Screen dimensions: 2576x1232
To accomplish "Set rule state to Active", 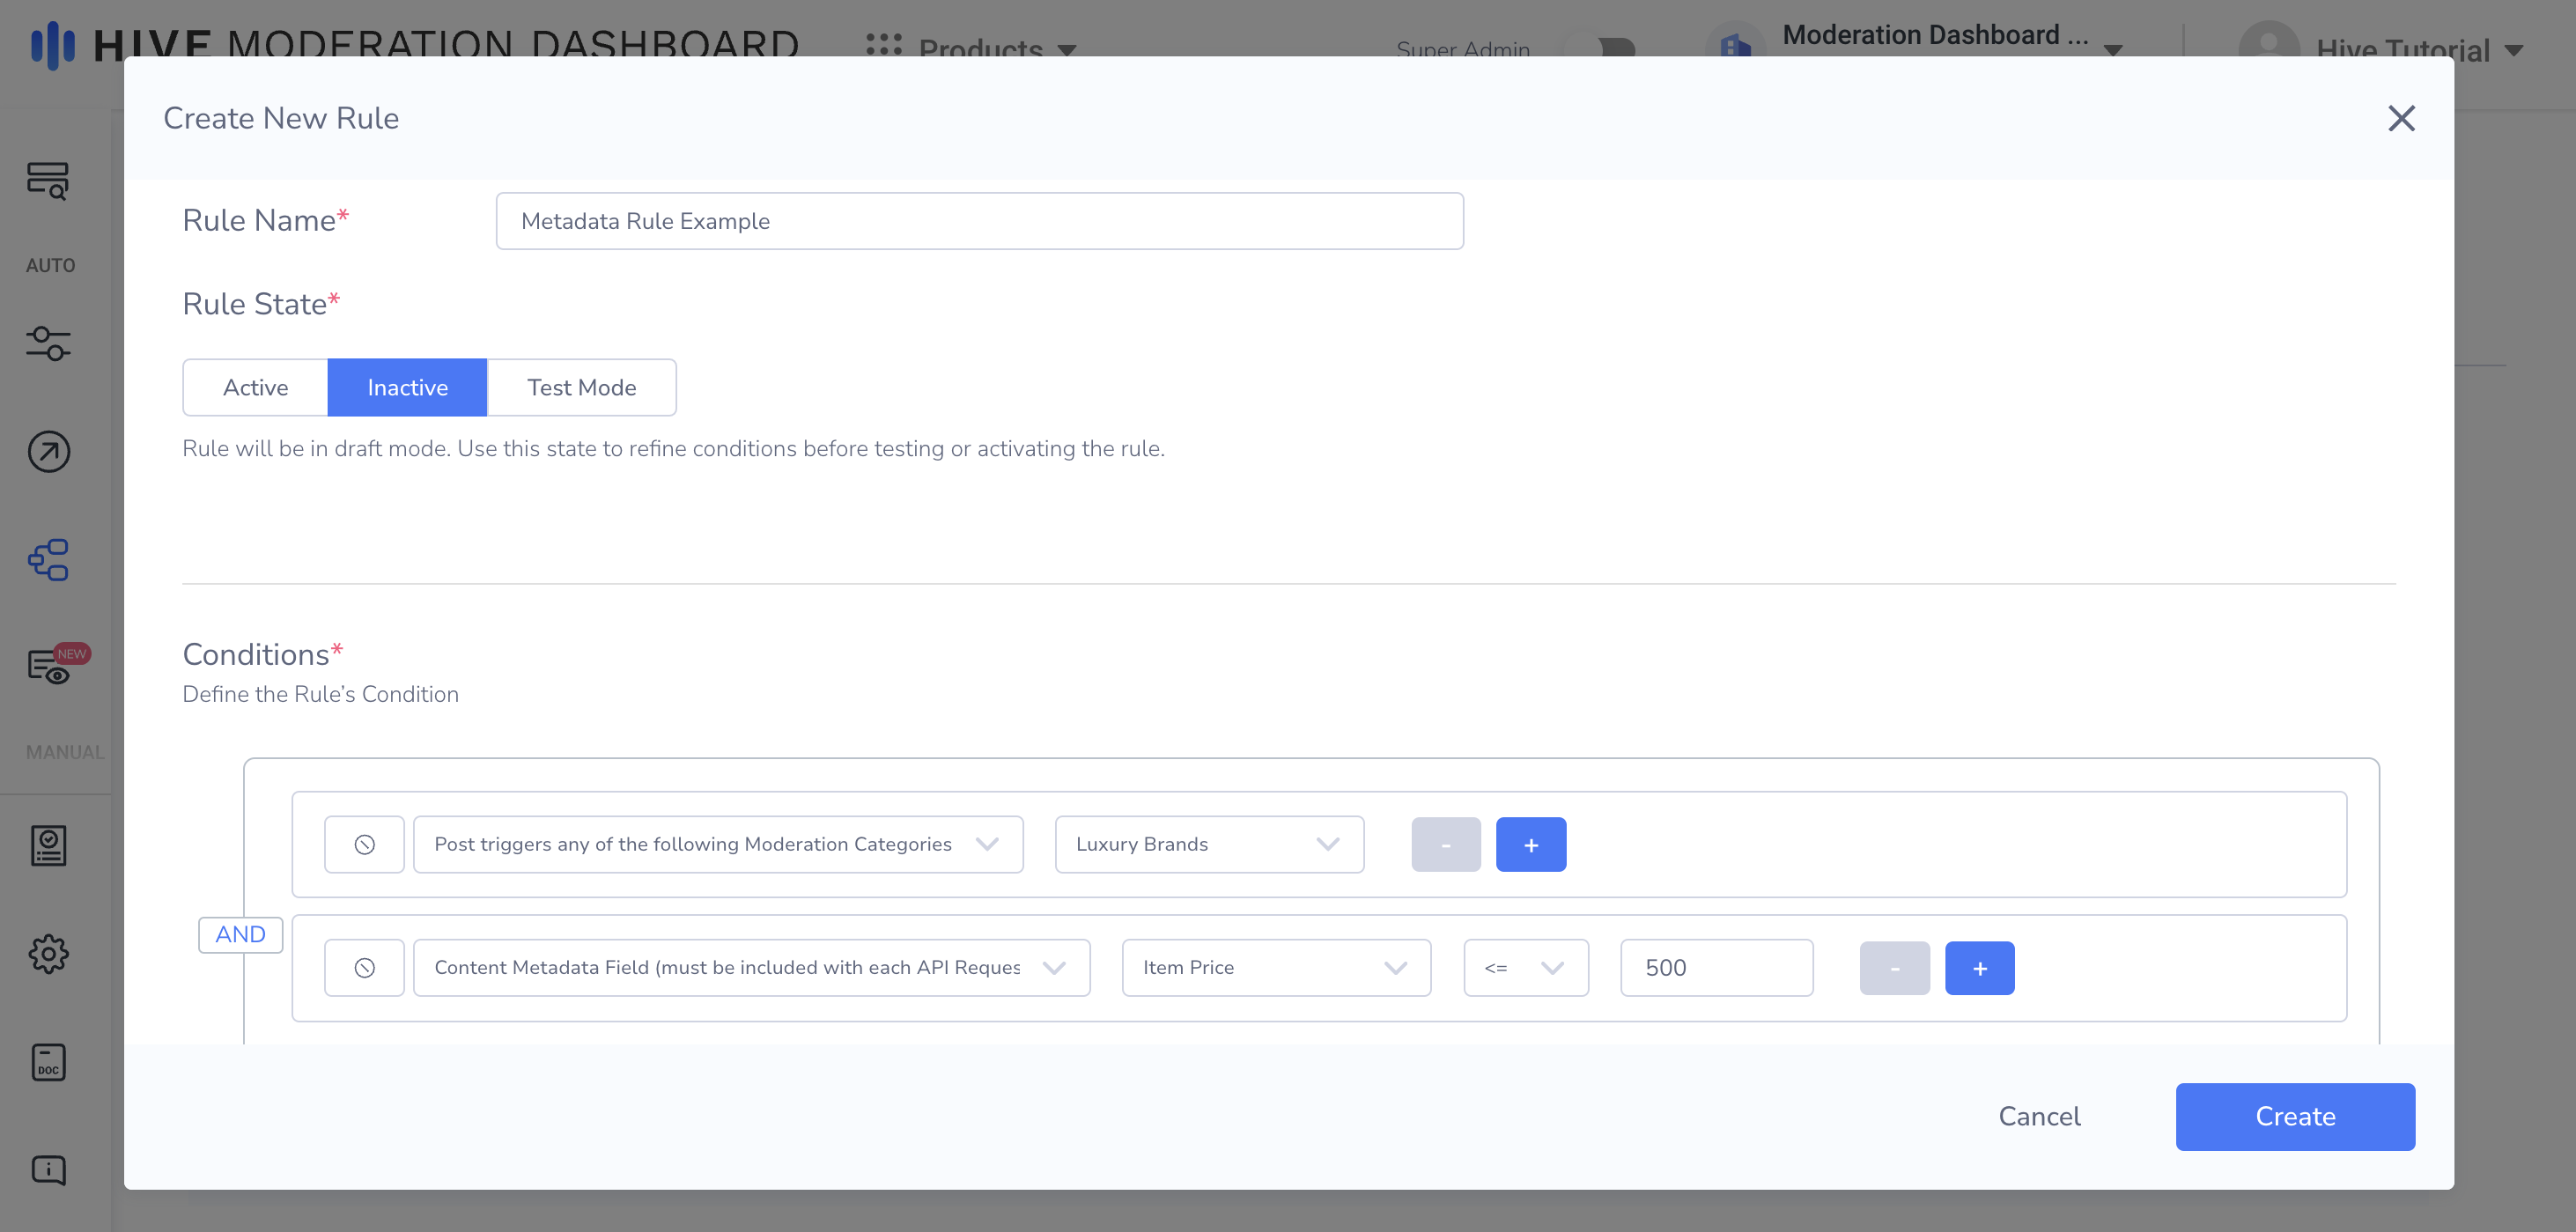I will [255, 387].
